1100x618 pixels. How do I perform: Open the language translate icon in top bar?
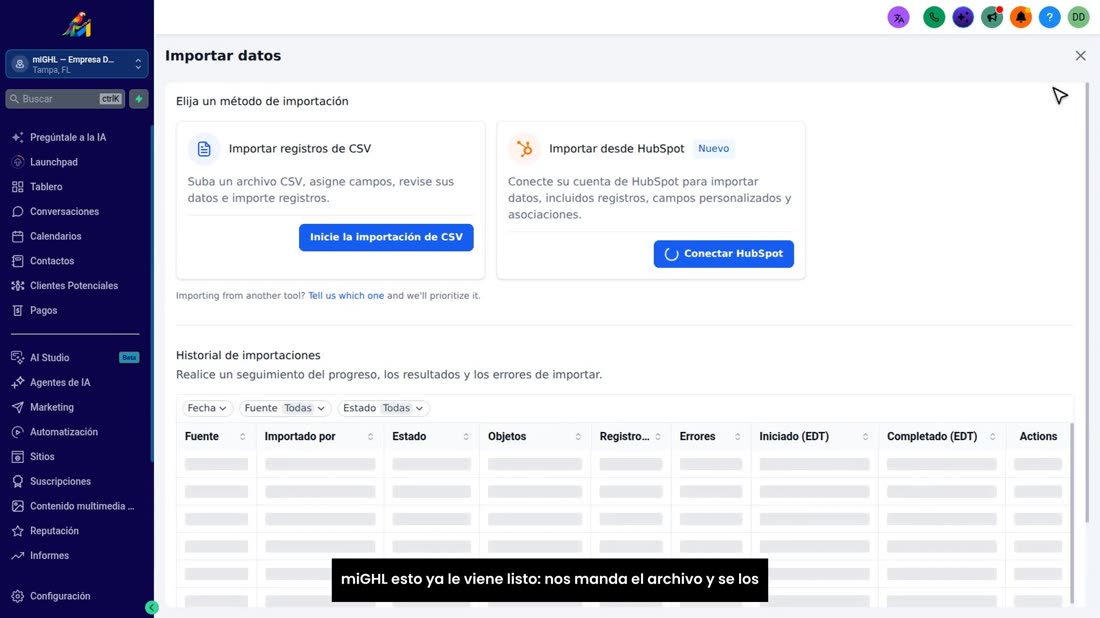pos(898,18)
